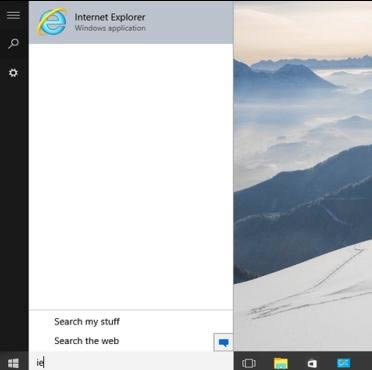The height and width of the screenshot is (370, 372).
Task: Click the "Windows application" subtitle text
Action: [110, 28]
